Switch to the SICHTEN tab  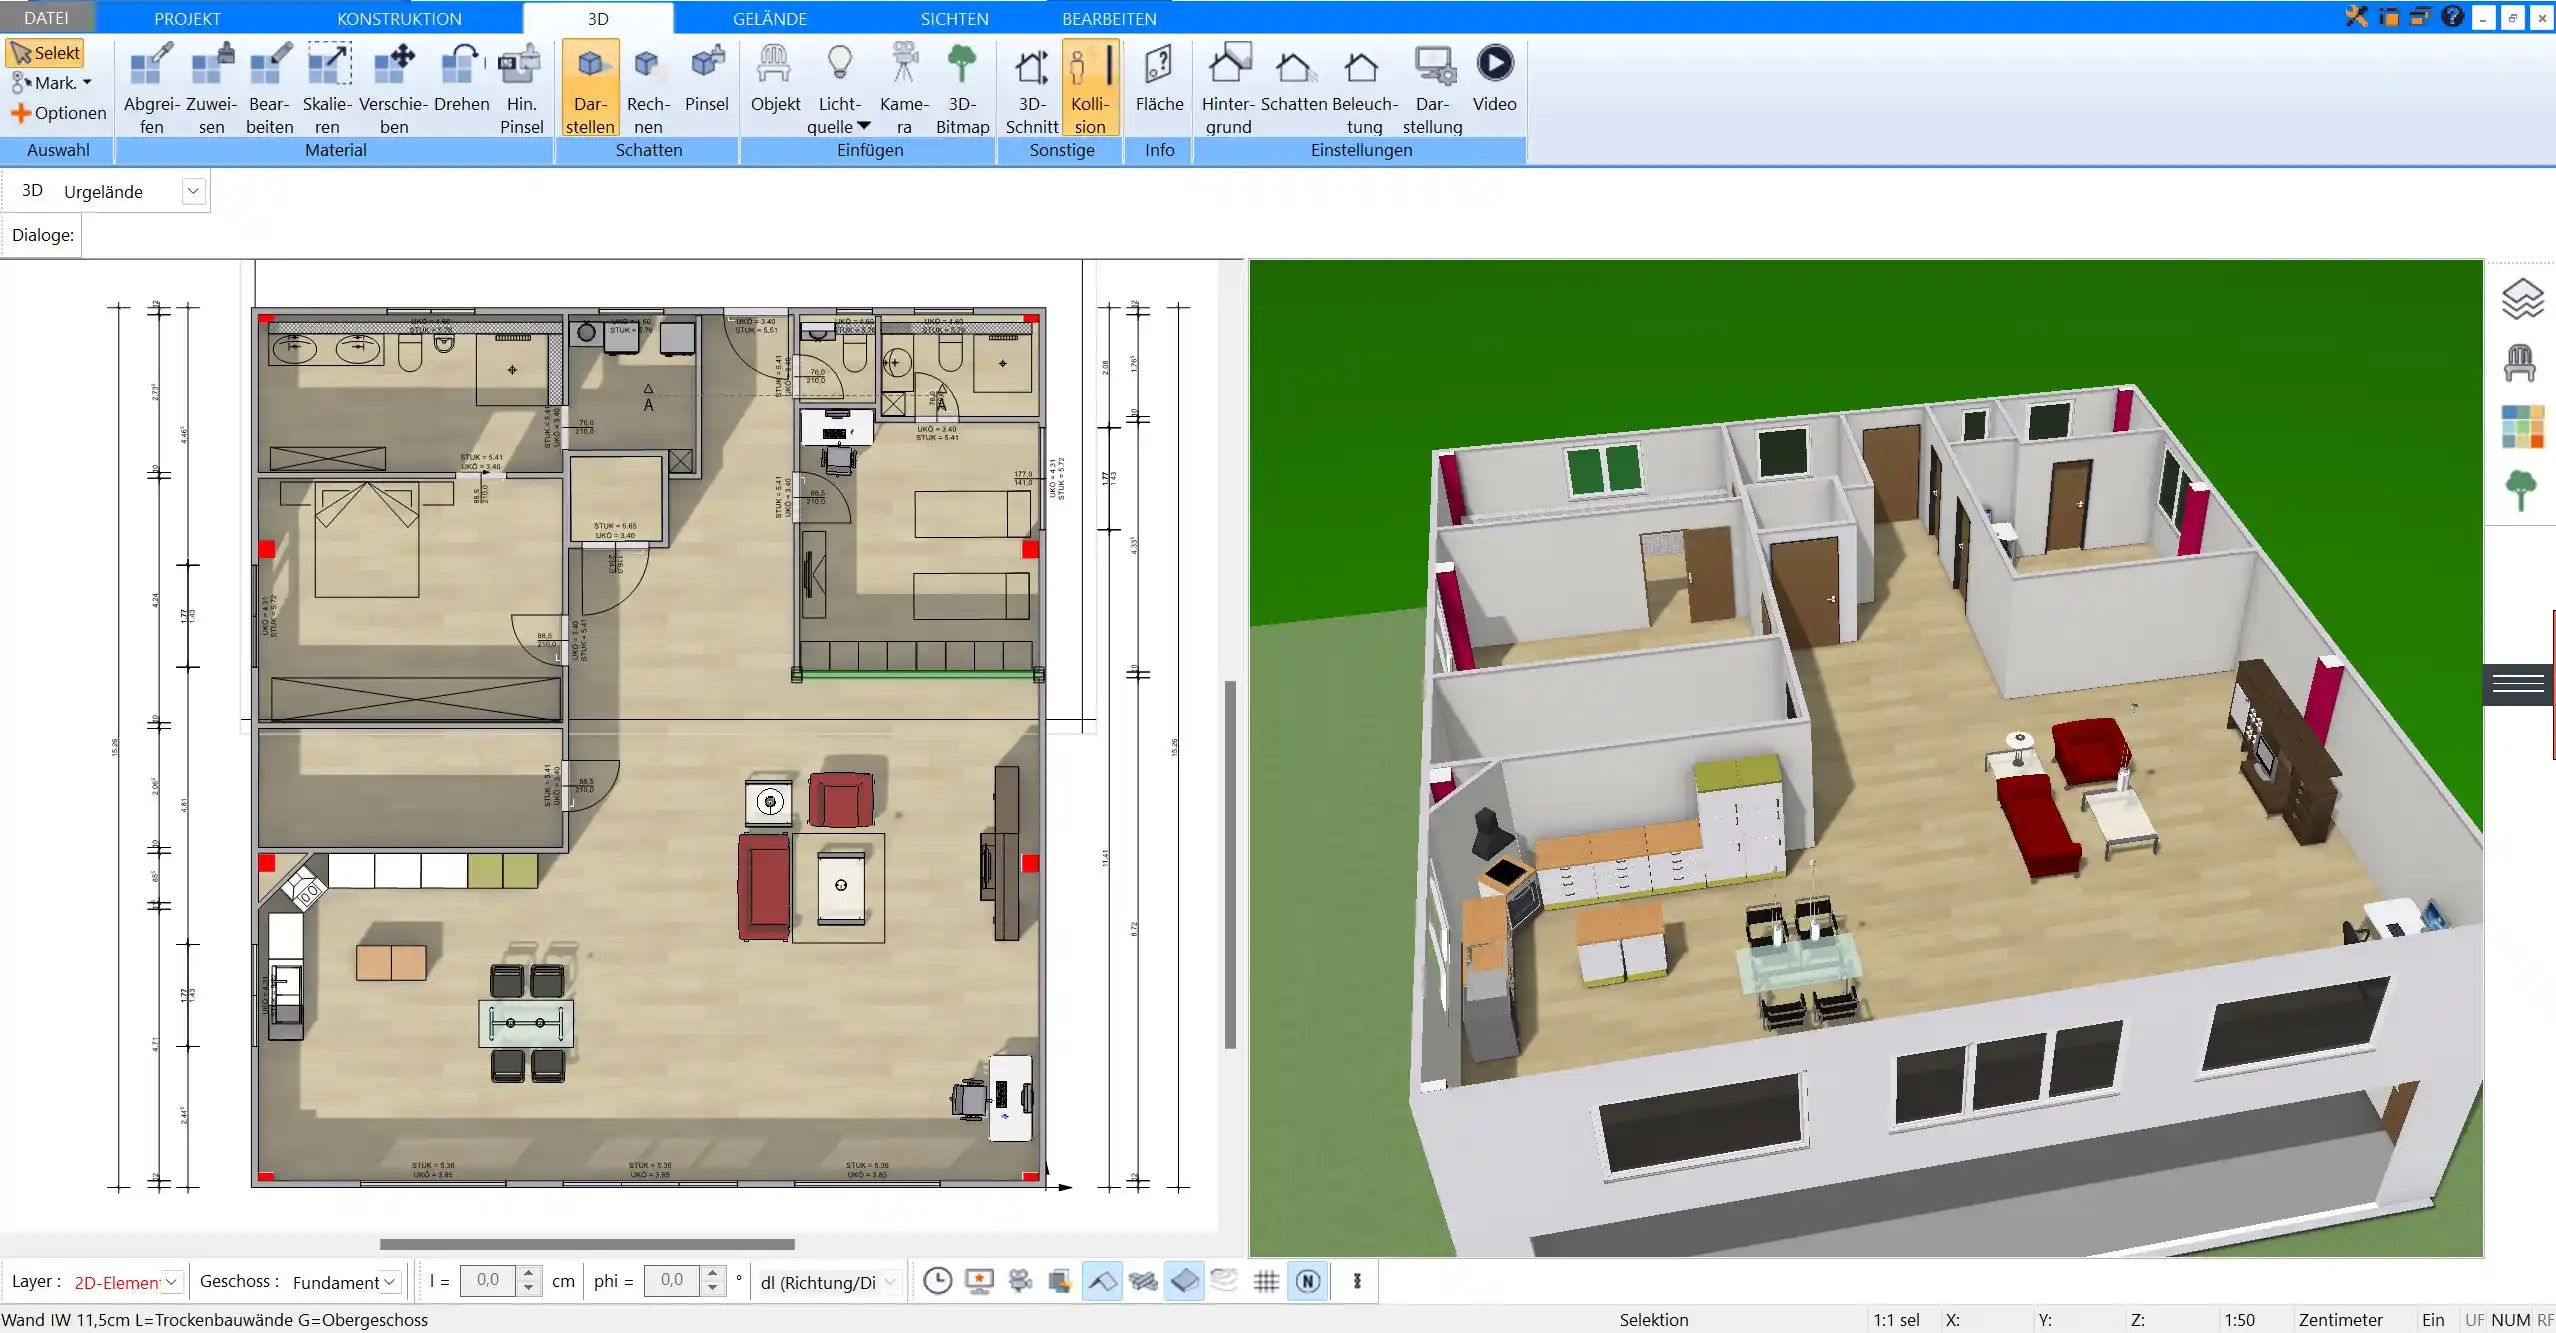click(954, 18)
